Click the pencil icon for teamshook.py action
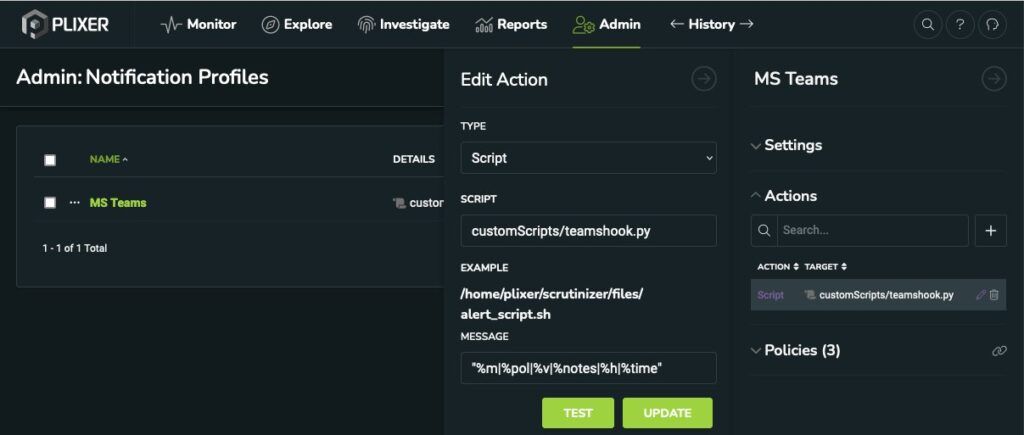The image size is (1024, 435). pos(980,295)
